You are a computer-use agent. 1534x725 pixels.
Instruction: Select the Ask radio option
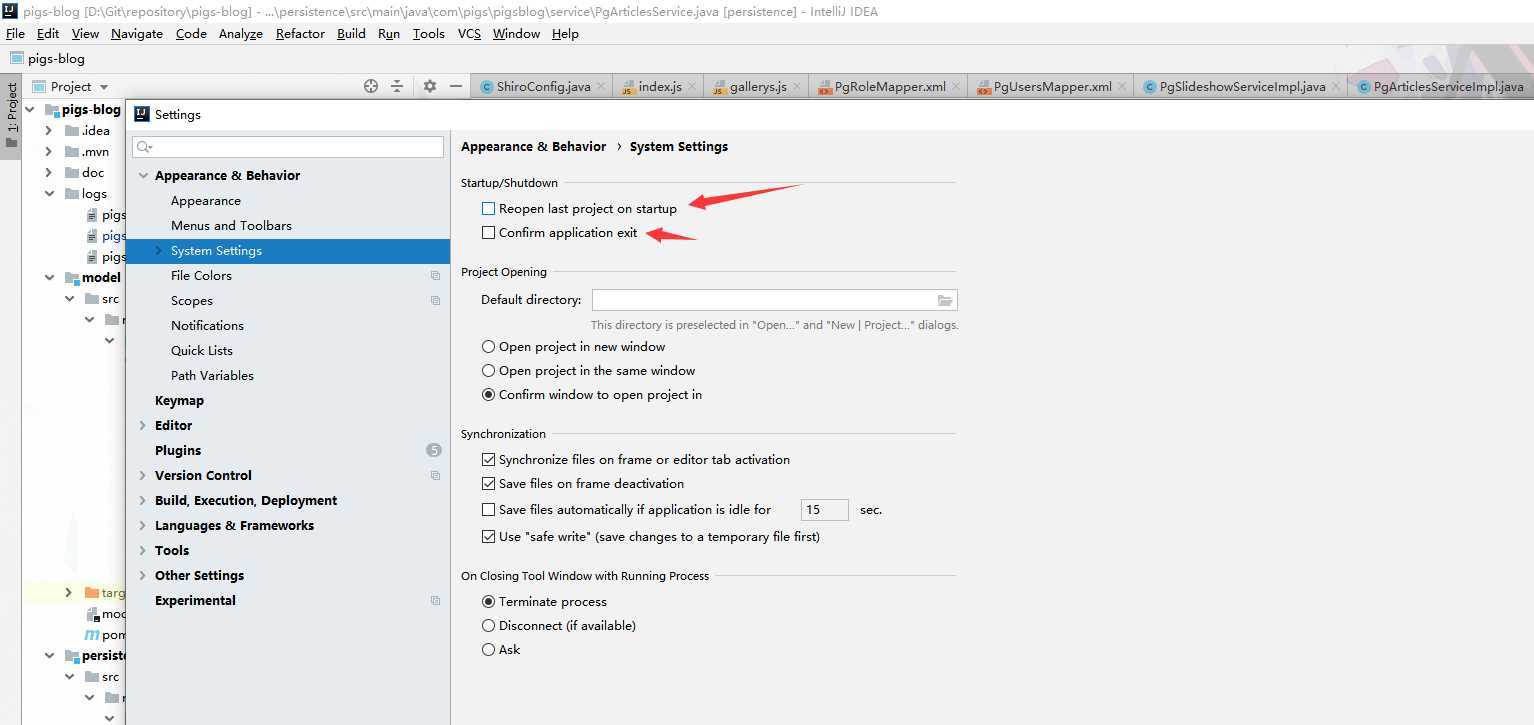[x=488, y=650]
